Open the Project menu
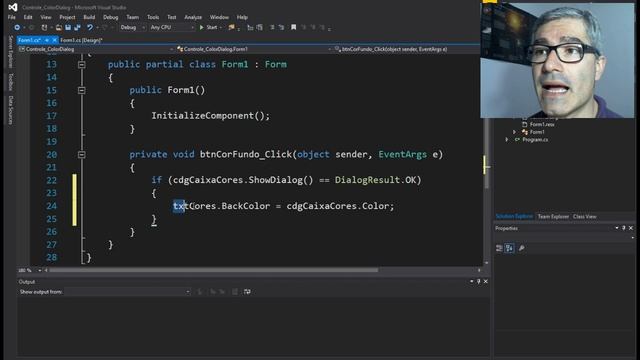The image size is (640, 360). (67, 17)
